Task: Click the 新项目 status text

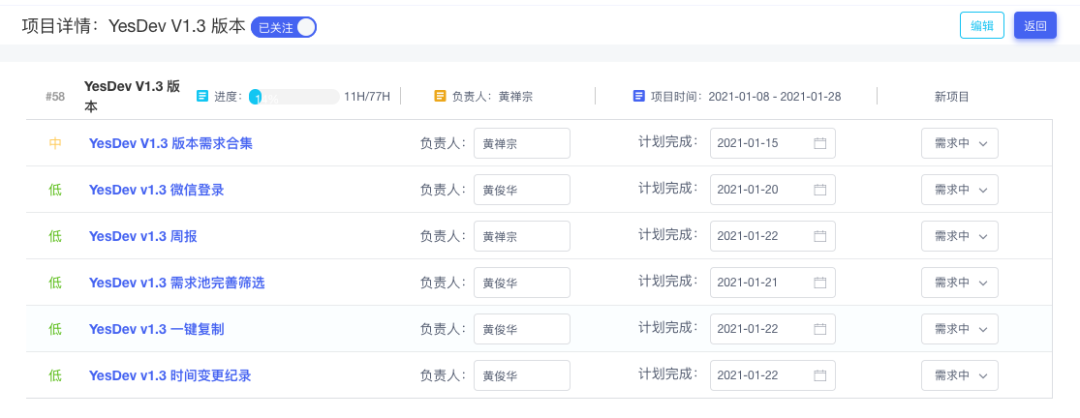Action: coord(952,97)
